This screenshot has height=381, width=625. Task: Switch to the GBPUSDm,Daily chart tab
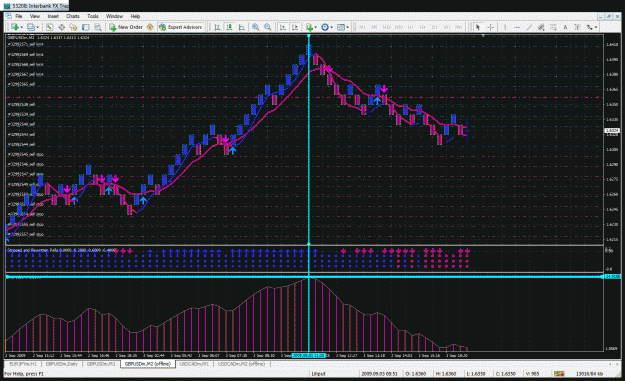(x=61, y=364)
